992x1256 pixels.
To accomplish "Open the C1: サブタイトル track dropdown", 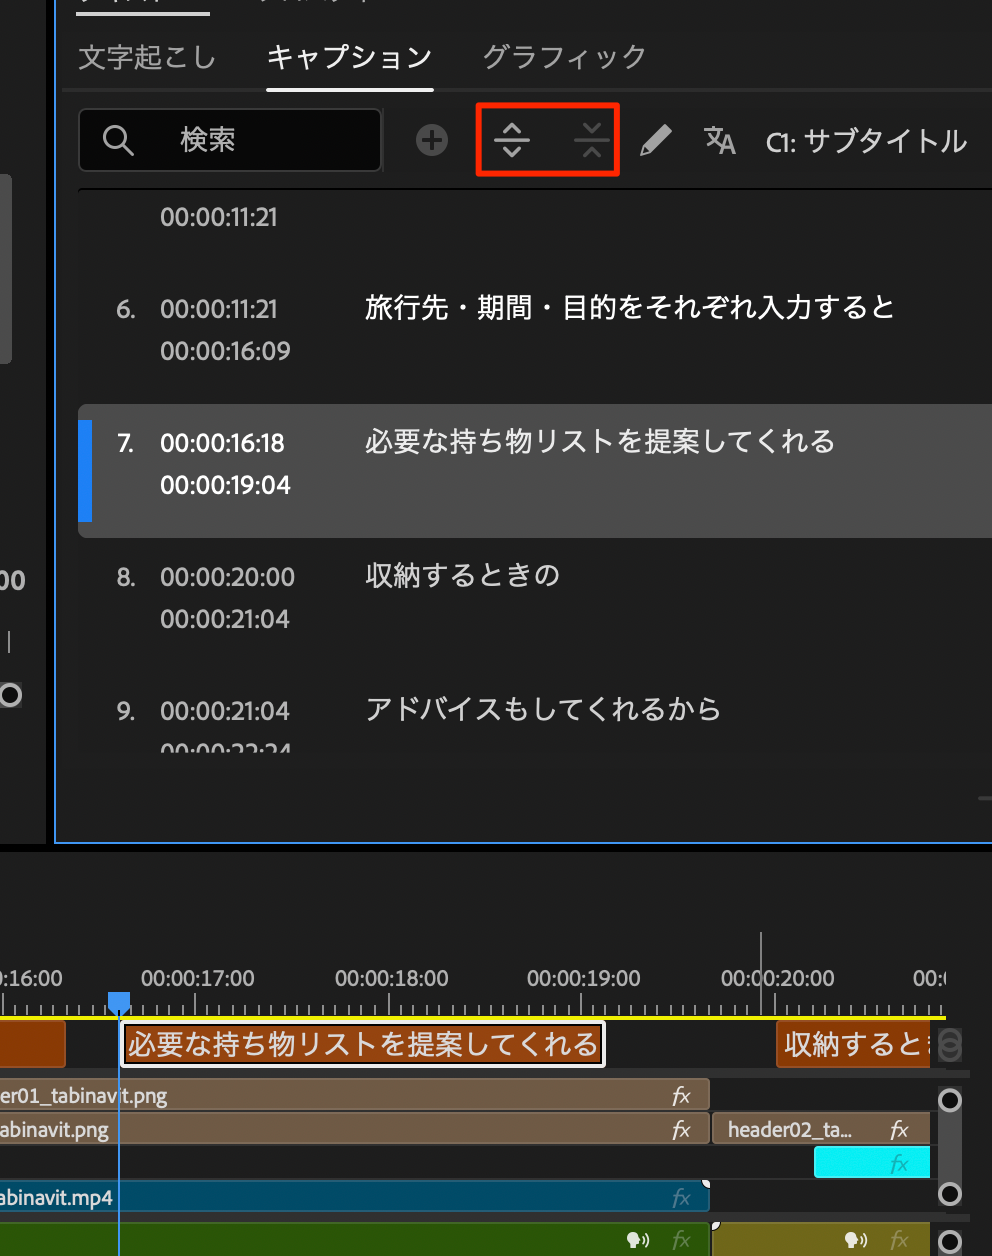I will coord(866,141).
